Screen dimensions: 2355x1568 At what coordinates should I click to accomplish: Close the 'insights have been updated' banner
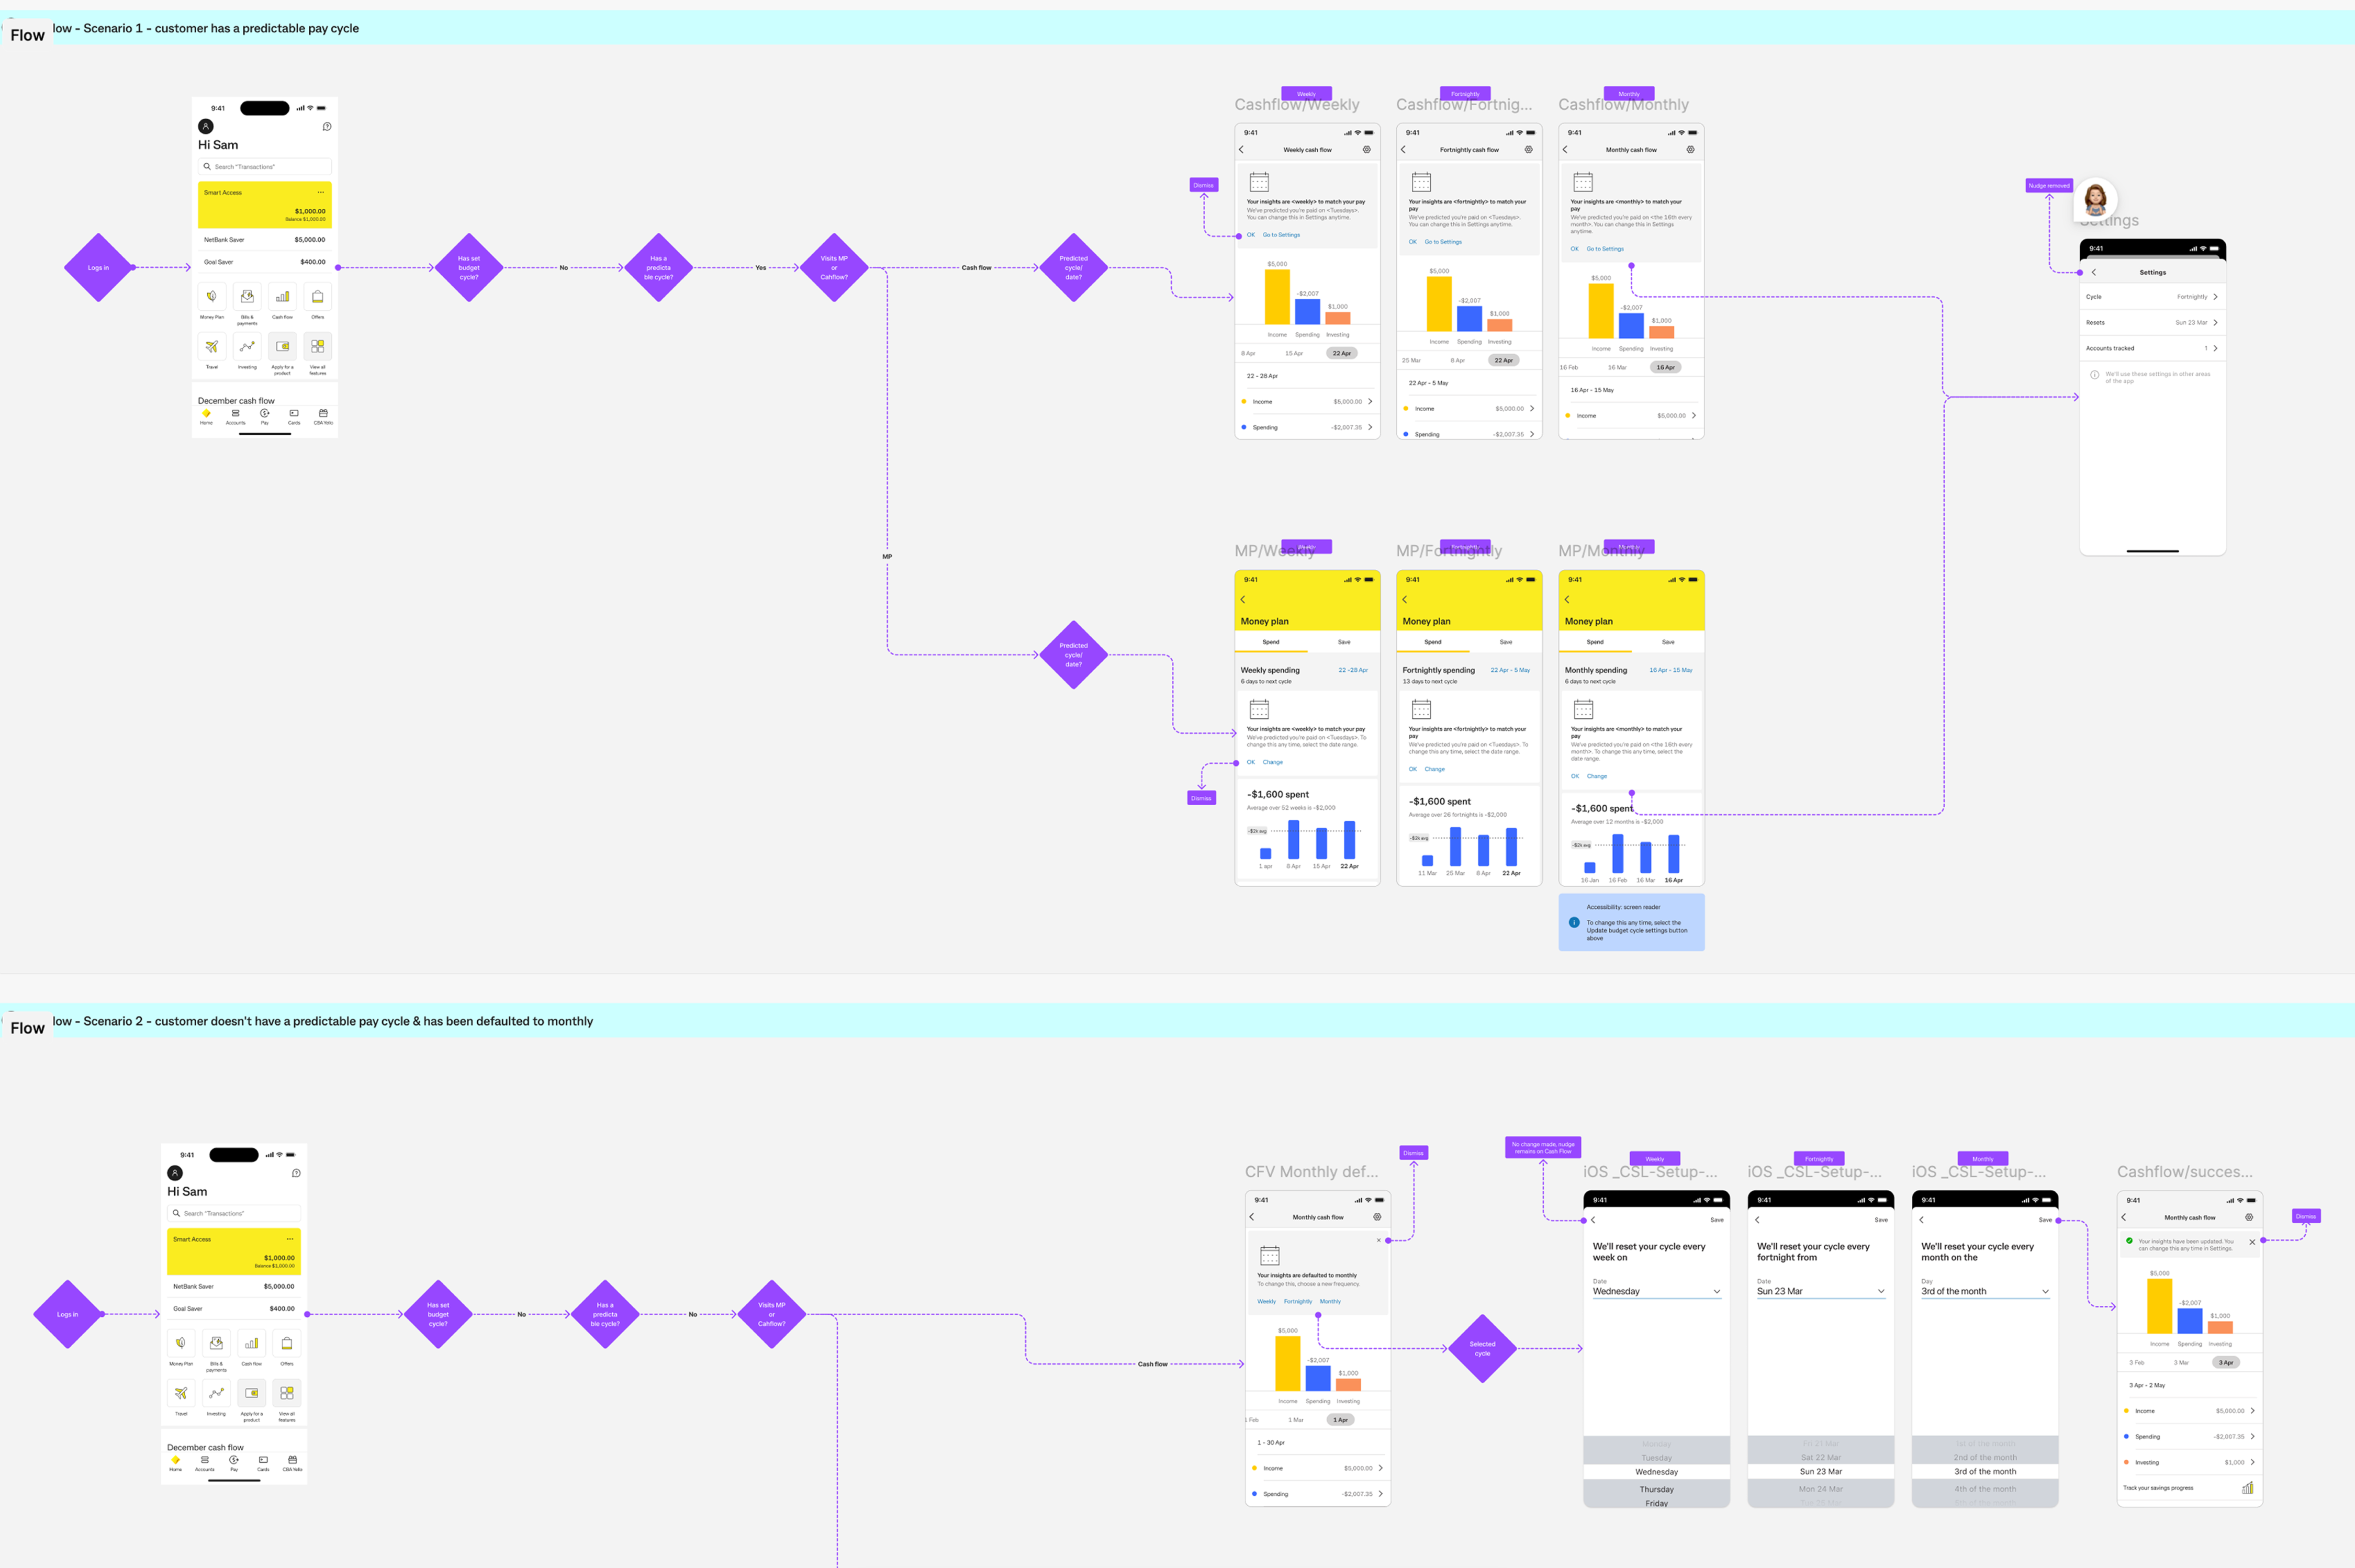(2252, 1242)
